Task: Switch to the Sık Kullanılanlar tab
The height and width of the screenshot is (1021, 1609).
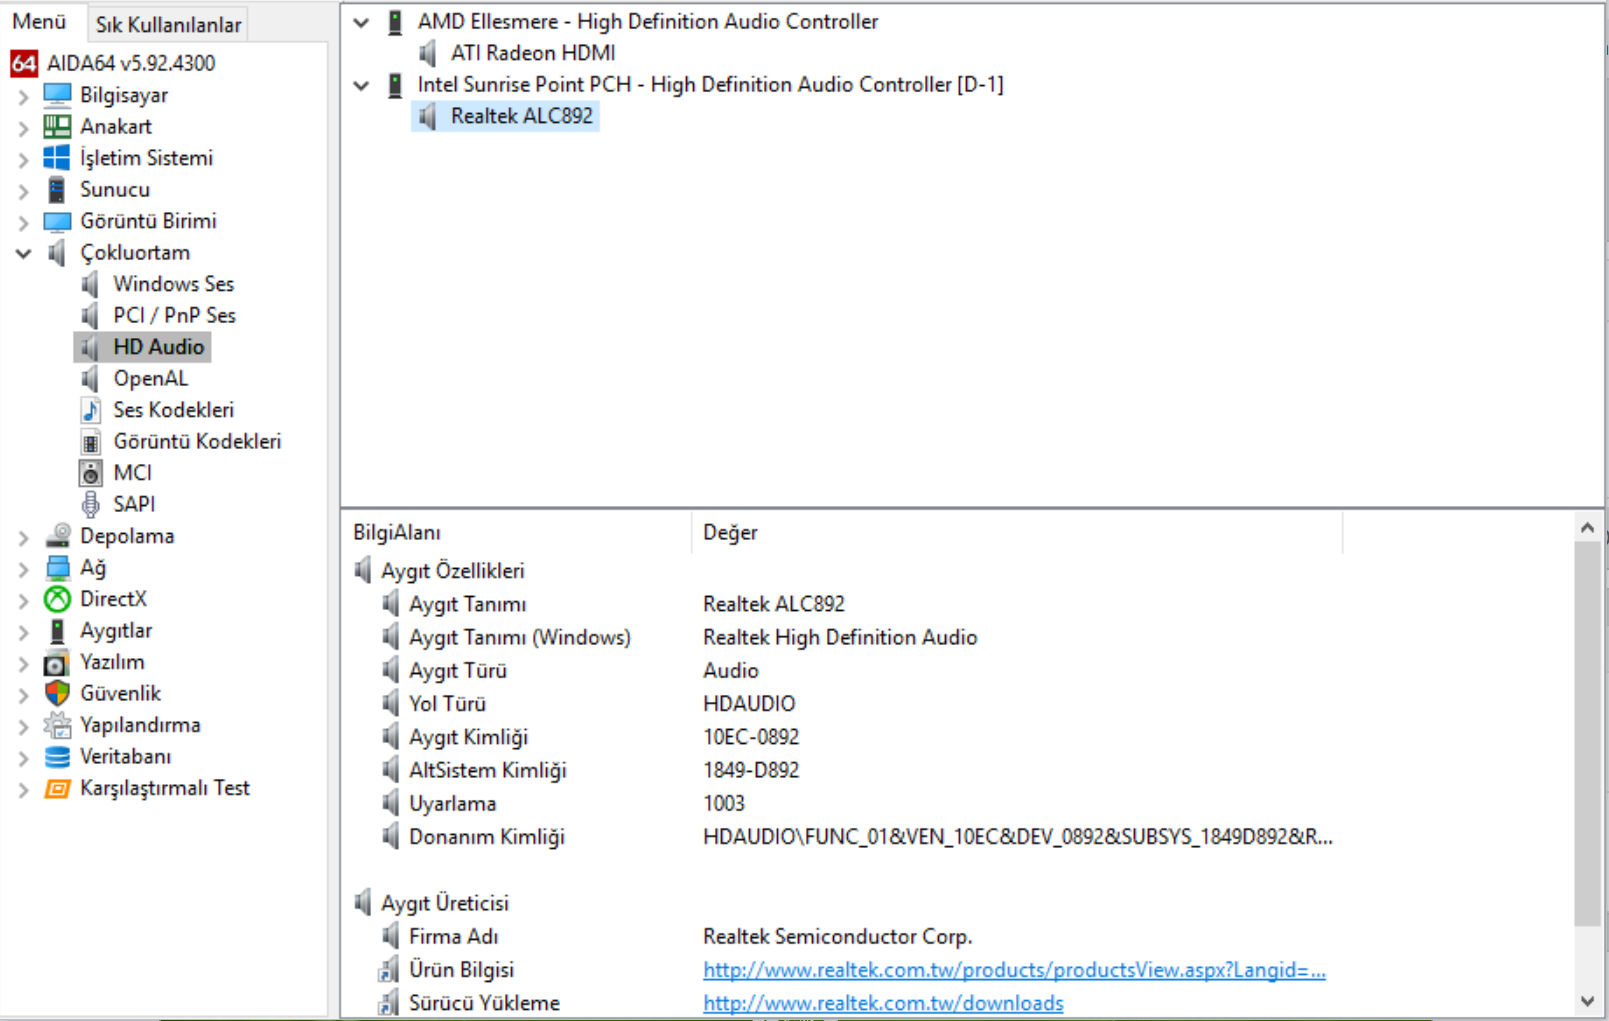Action: [x=168, y=24]
